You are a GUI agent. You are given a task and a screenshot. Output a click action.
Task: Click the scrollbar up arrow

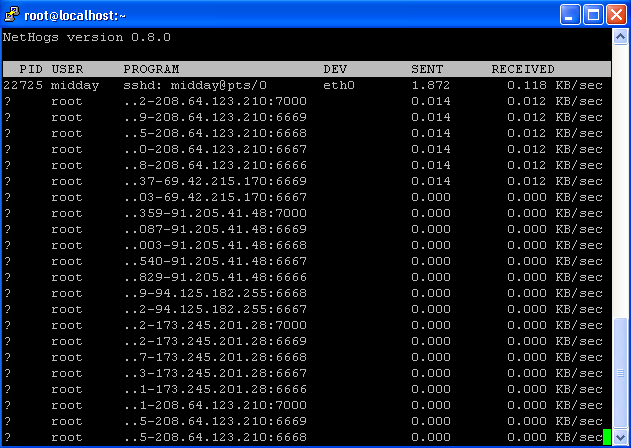point(620,37)
